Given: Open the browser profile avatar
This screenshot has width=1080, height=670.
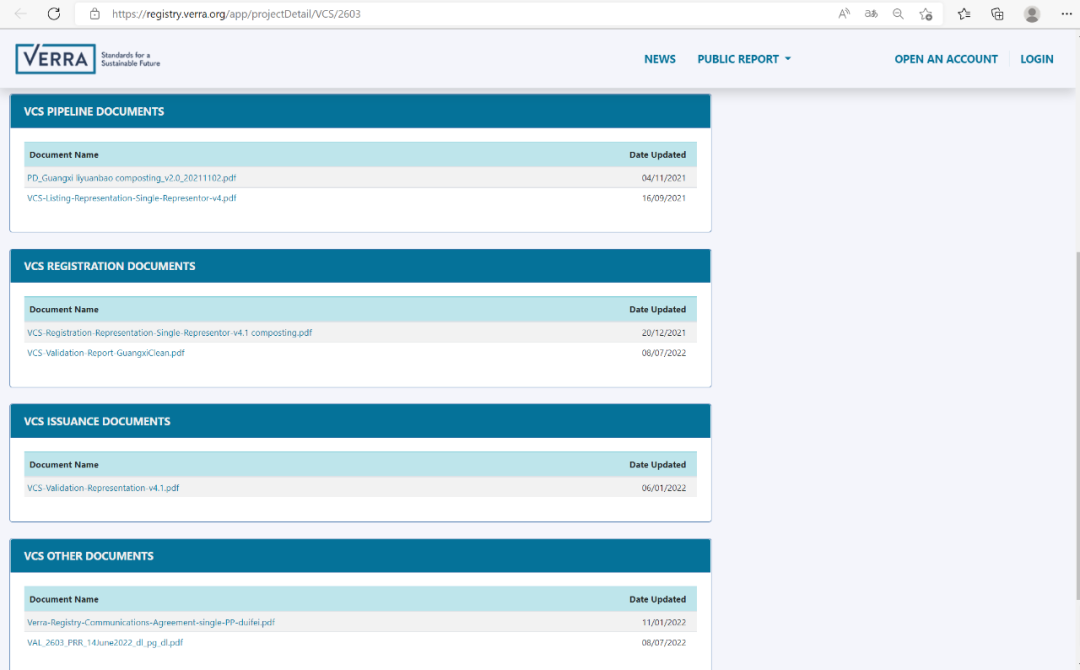Looking at the screenshot, I should point(1032,14).
